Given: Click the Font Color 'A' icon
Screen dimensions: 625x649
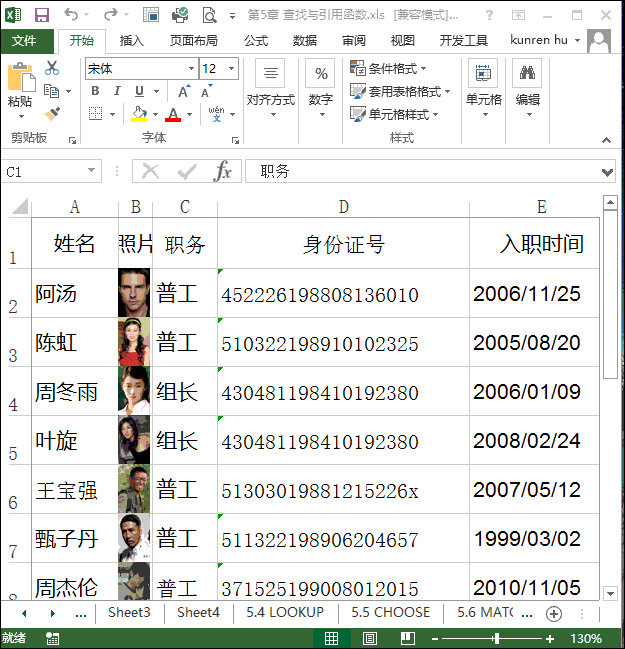Looking at the screenshot, I should [x=174, y=114].
